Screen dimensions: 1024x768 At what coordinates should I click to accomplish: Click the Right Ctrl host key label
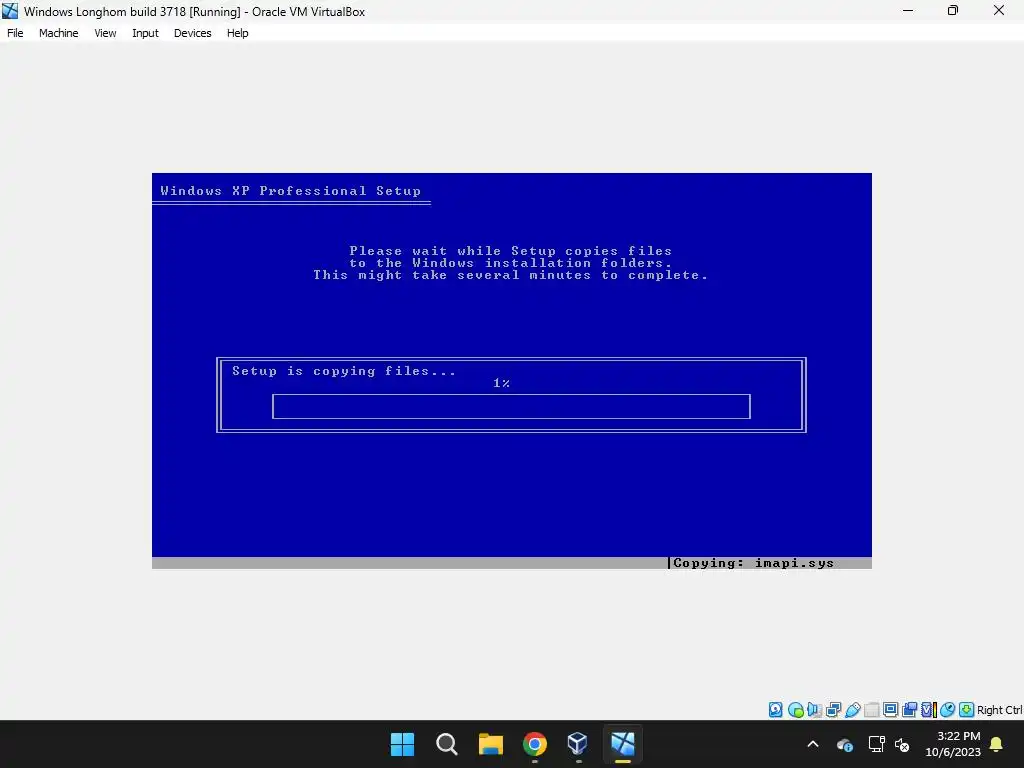pyautogui.click(x=999, y=710)
